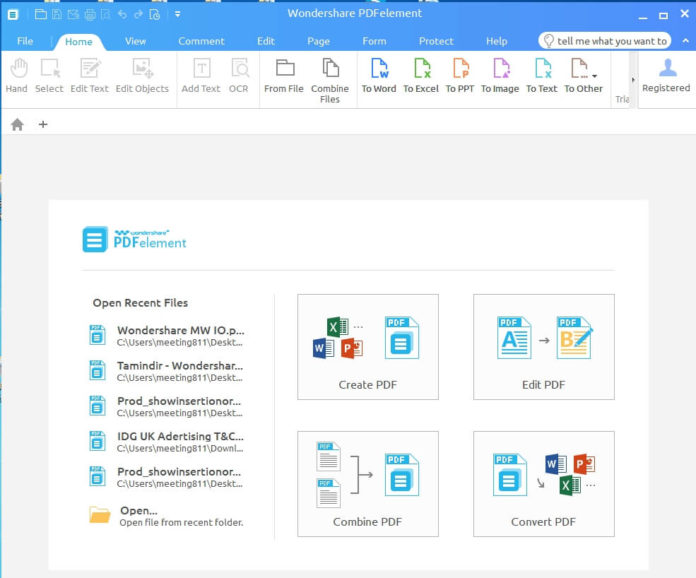696x578 pixels.
Task: Click the 'tell me what you want to' search box
Action: tap(605, 41)
